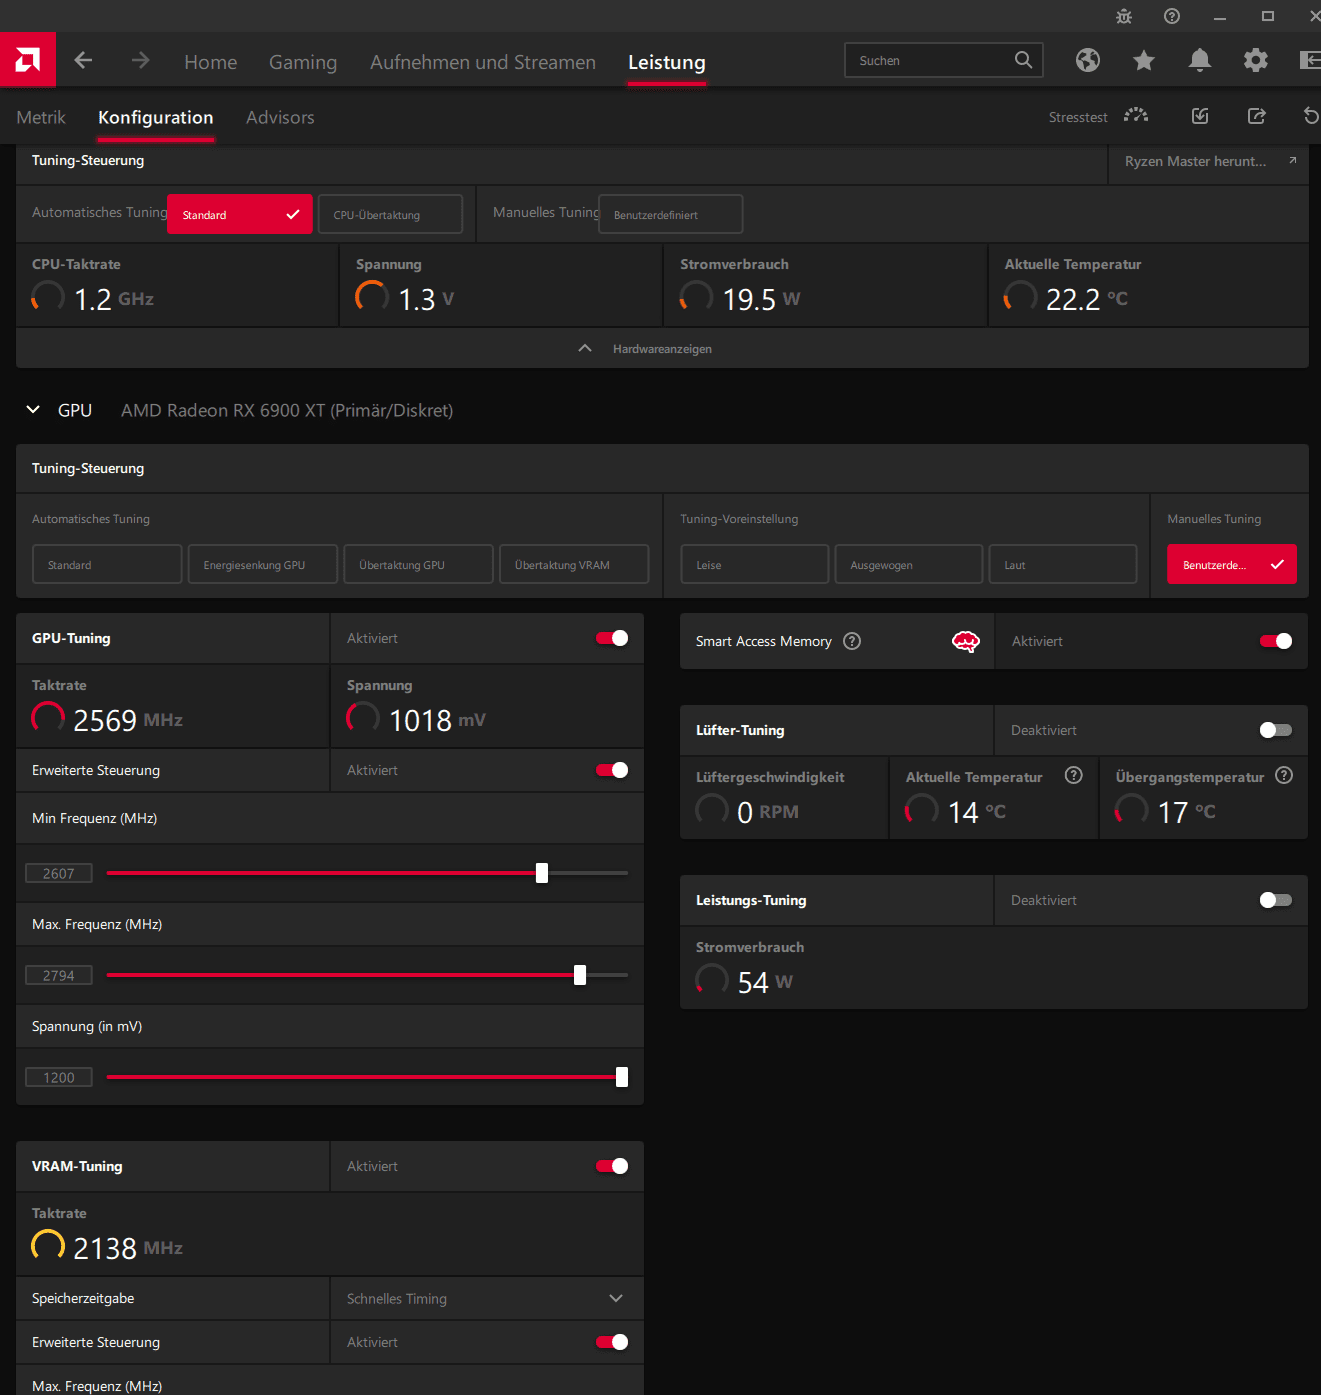This screenshot has height=1395, width=1321.
Task: Click the Spannung (in mV) slider handle
Action: coord(622,1077)
